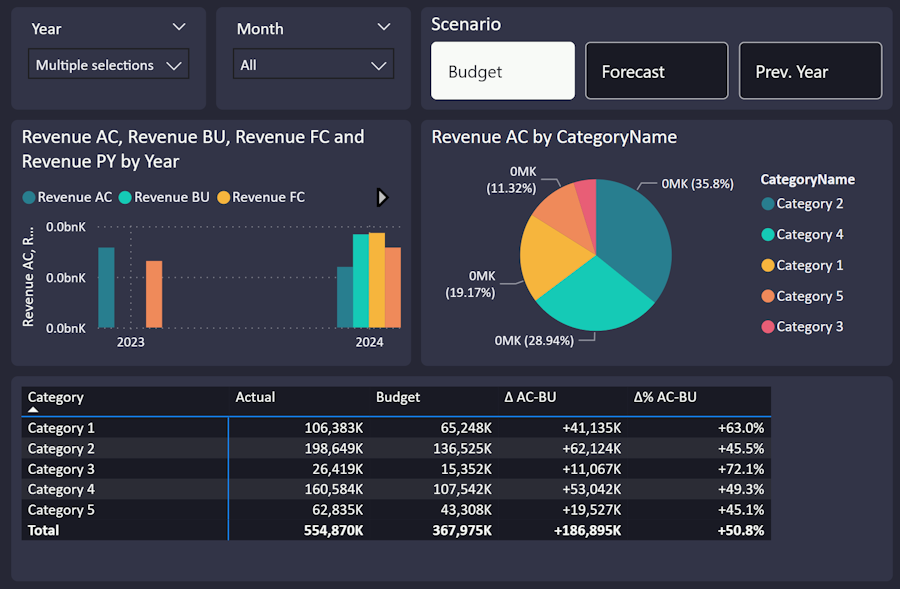Collapse the Month slicer header chevron
The height and width of the screenshot is (589, 900).
coord(384,28)
